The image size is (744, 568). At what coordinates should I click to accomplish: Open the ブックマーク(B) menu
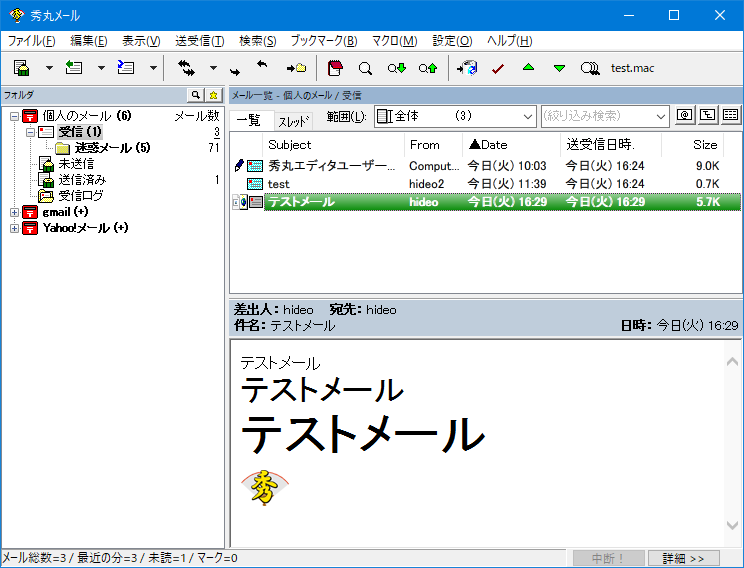pos(324,41)
